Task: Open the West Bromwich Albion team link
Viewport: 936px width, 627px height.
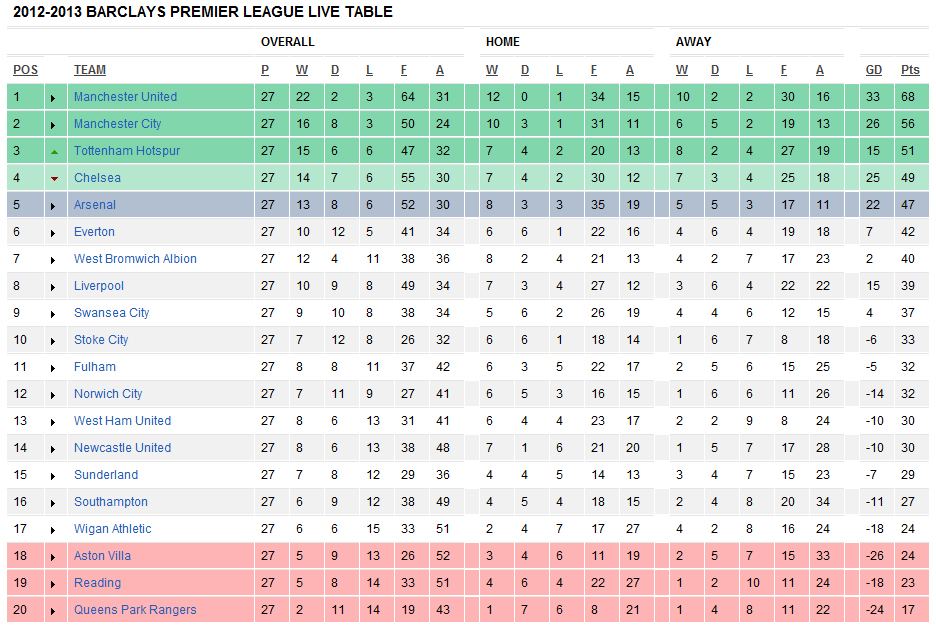Action: (135, 259)
